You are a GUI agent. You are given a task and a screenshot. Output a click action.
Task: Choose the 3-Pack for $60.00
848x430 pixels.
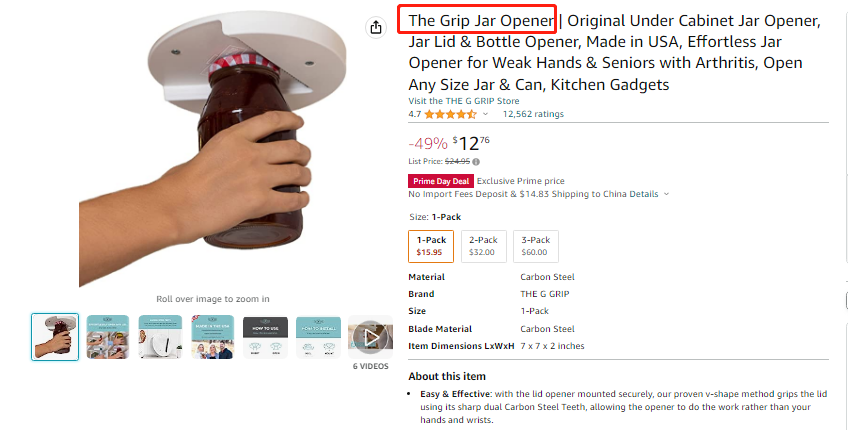point(536,246)
